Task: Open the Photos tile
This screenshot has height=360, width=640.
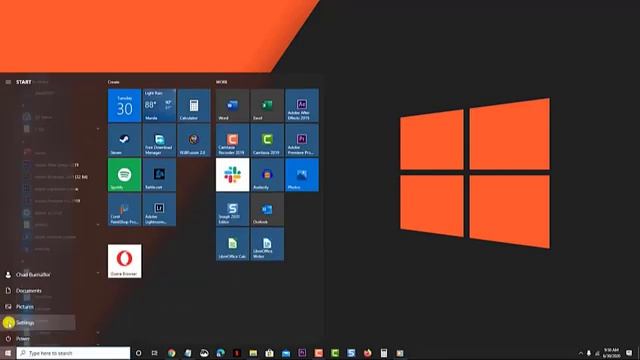Action: [302, 175]
